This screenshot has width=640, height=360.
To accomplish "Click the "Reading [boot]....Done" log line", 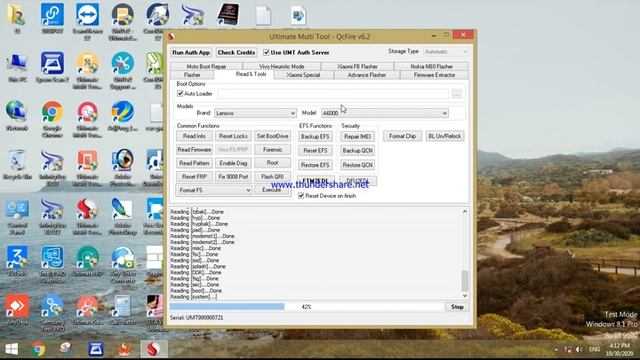I will (196, 291).
